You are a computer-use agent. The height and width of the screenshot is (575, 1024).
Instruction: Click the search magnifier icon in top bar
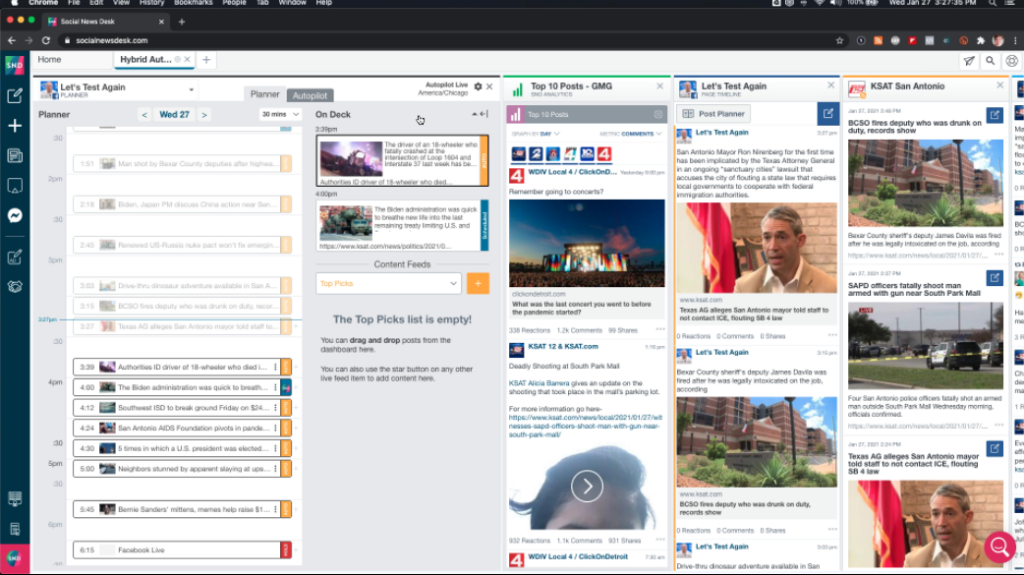(990, 61)
